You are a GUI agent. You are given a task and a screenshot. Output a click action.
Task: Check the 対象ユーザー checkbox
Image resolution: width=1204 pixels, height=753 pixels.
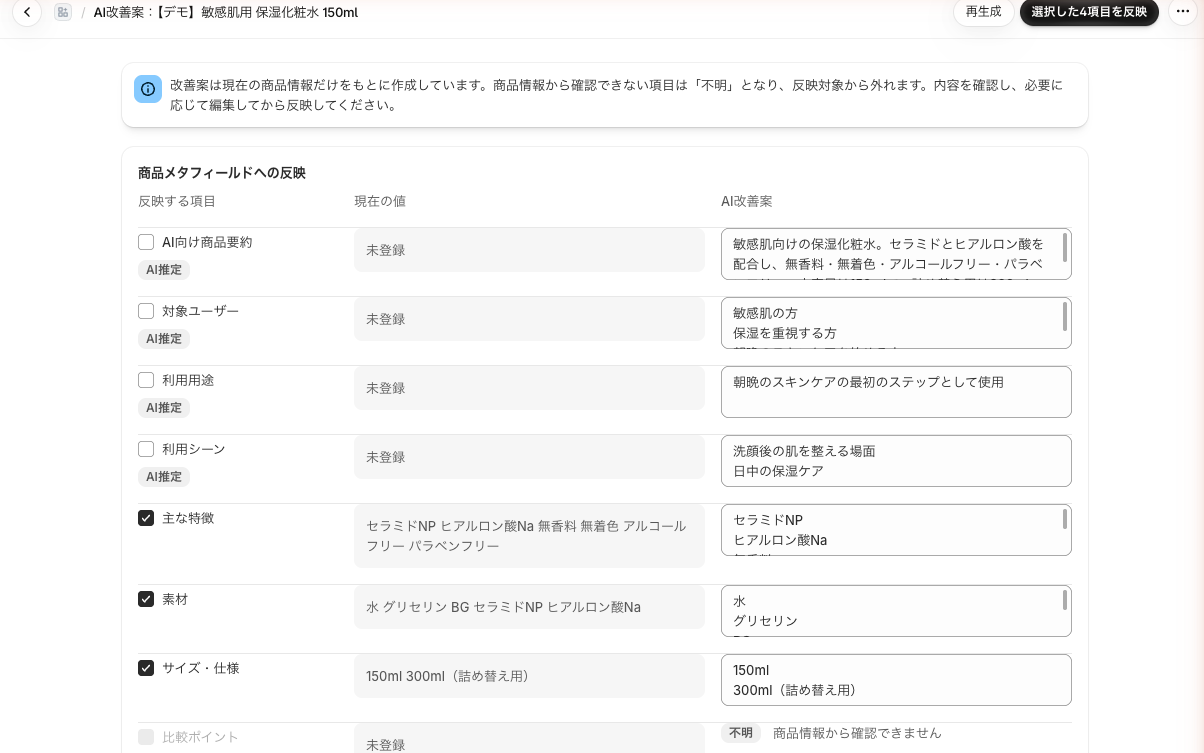coord(146,311)
